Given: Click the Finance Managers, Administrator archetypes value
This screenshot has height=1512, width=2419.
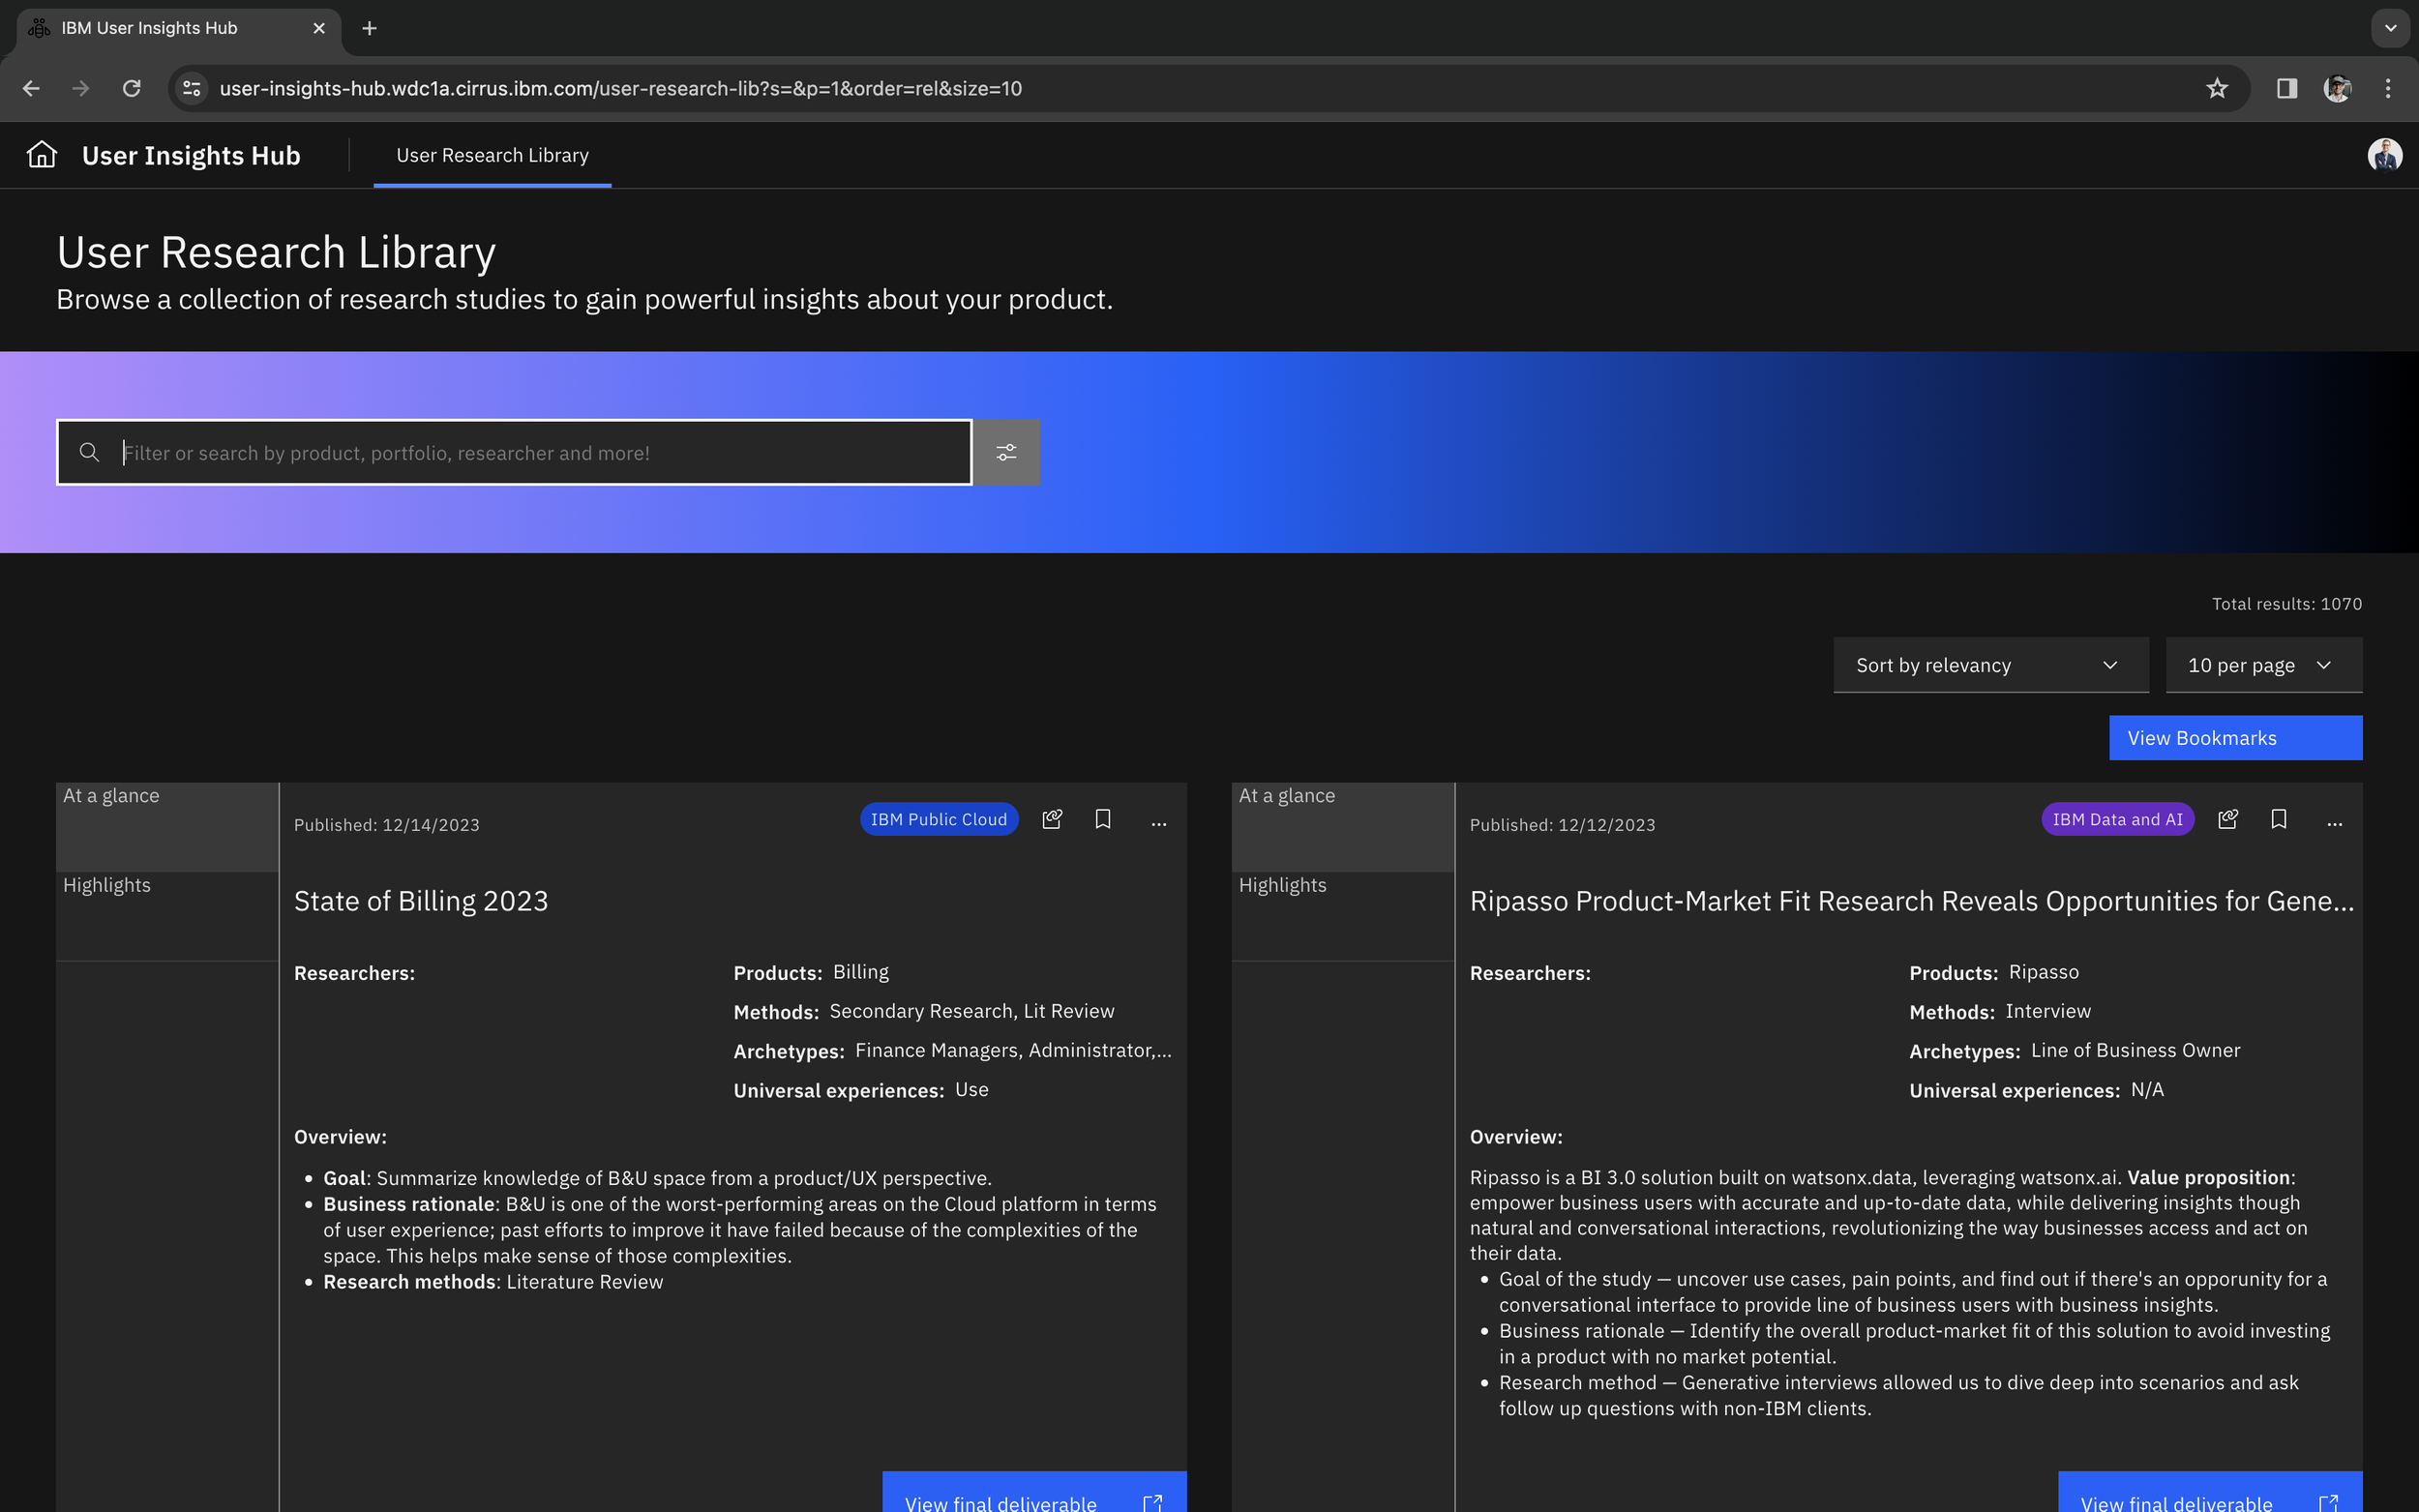Looking at the screenshot, I should (x=1013, y=1050).
